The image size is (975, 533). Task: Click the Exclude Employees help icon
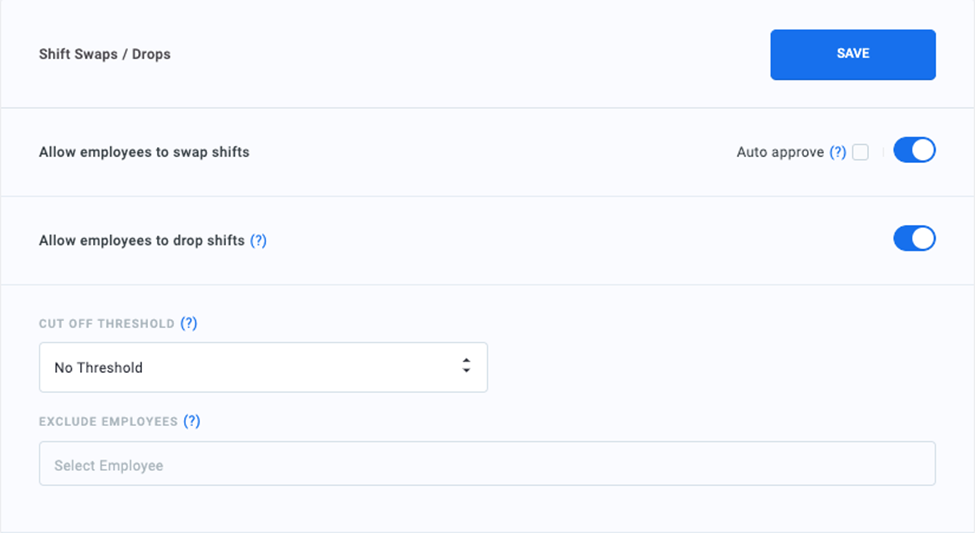click(192, 422)
